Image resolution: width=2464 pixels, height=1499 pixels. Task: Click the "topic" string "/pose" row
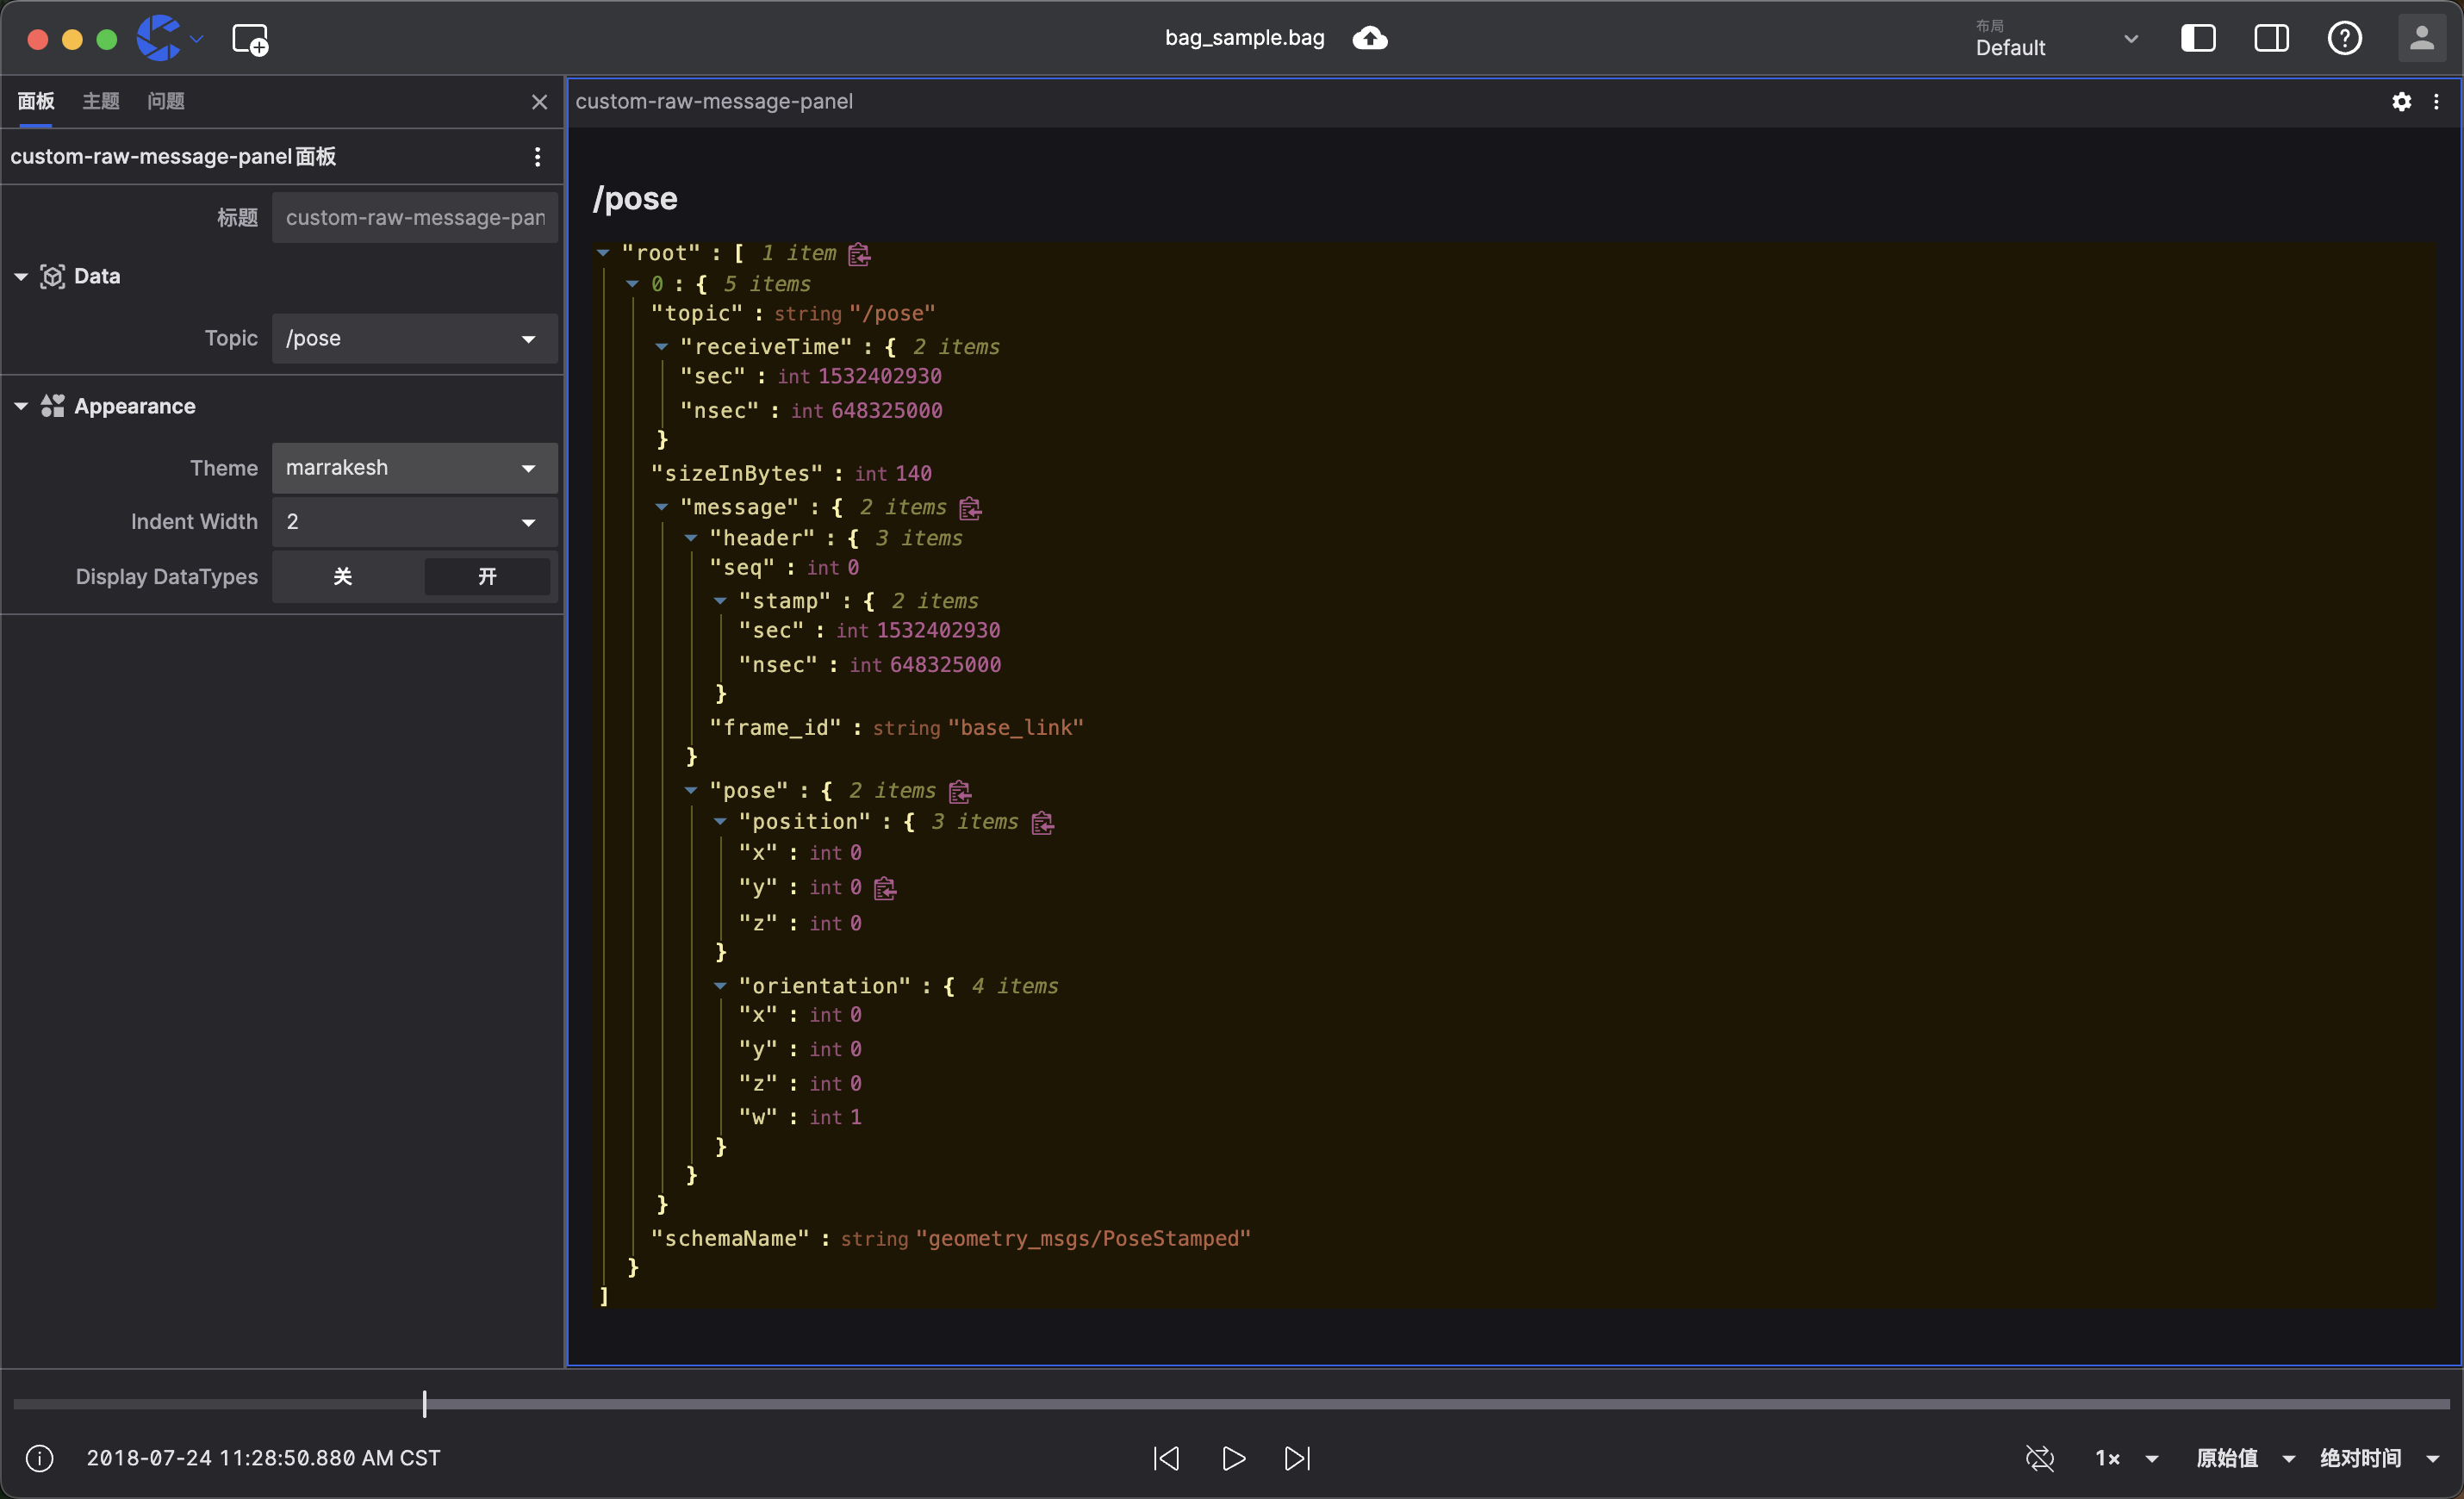click(793, 314)
